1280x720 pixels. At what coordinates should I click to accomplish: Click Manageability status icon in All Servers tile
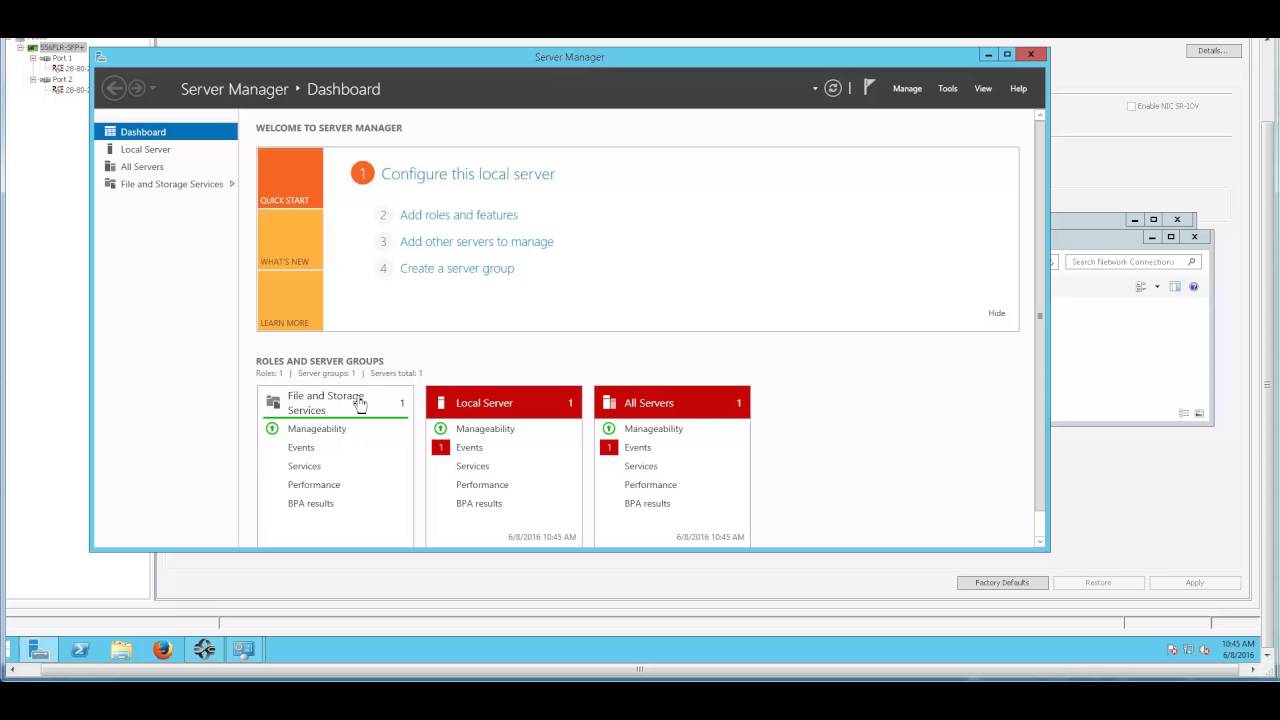pyautogui.click(x=609, y=428)
